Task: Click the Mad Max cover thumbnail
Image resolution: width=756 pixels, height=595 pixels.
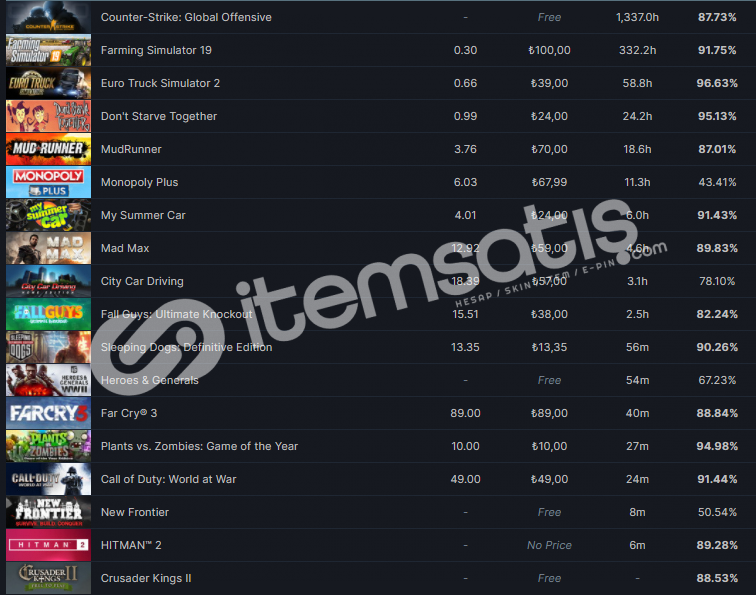Action: pos(48,248)
